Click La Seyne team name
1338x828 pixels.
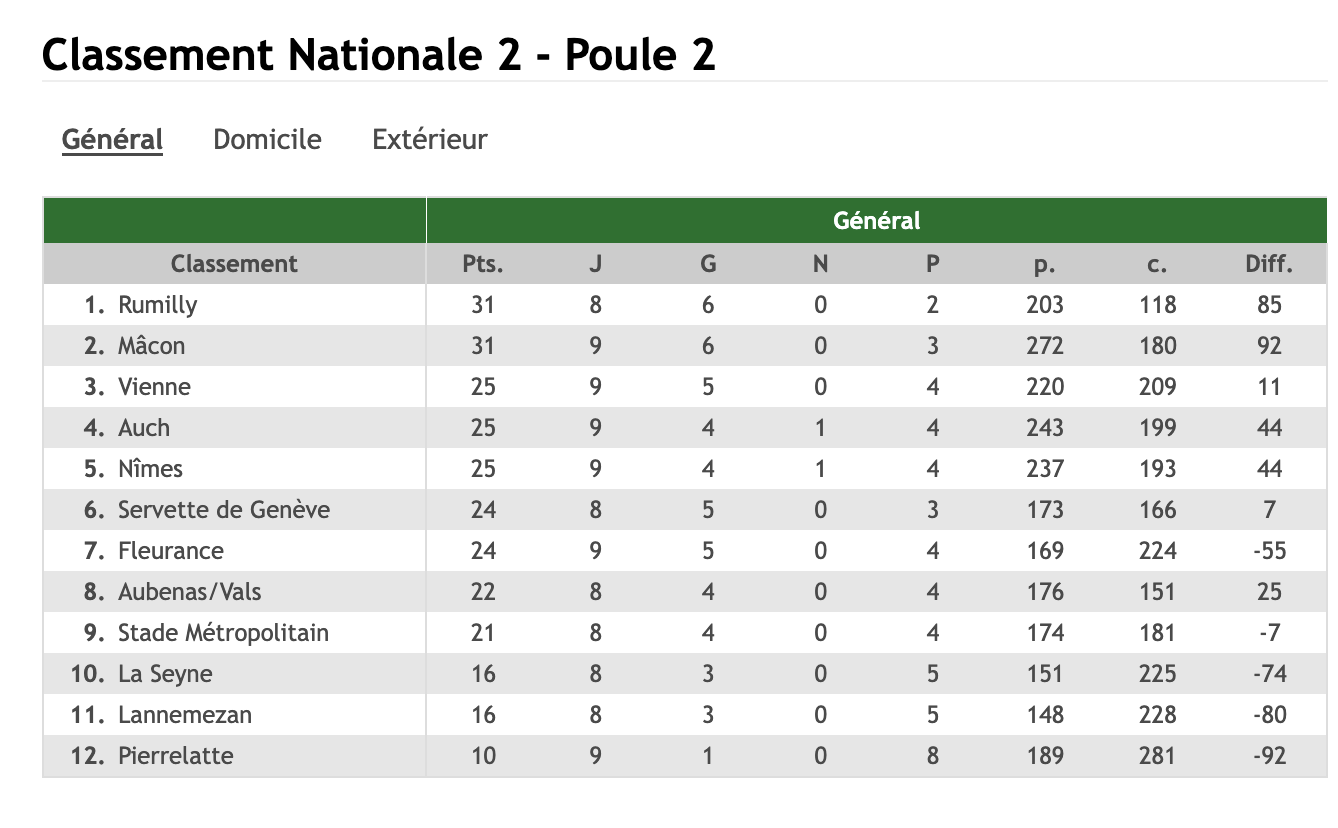pos(165,674)
